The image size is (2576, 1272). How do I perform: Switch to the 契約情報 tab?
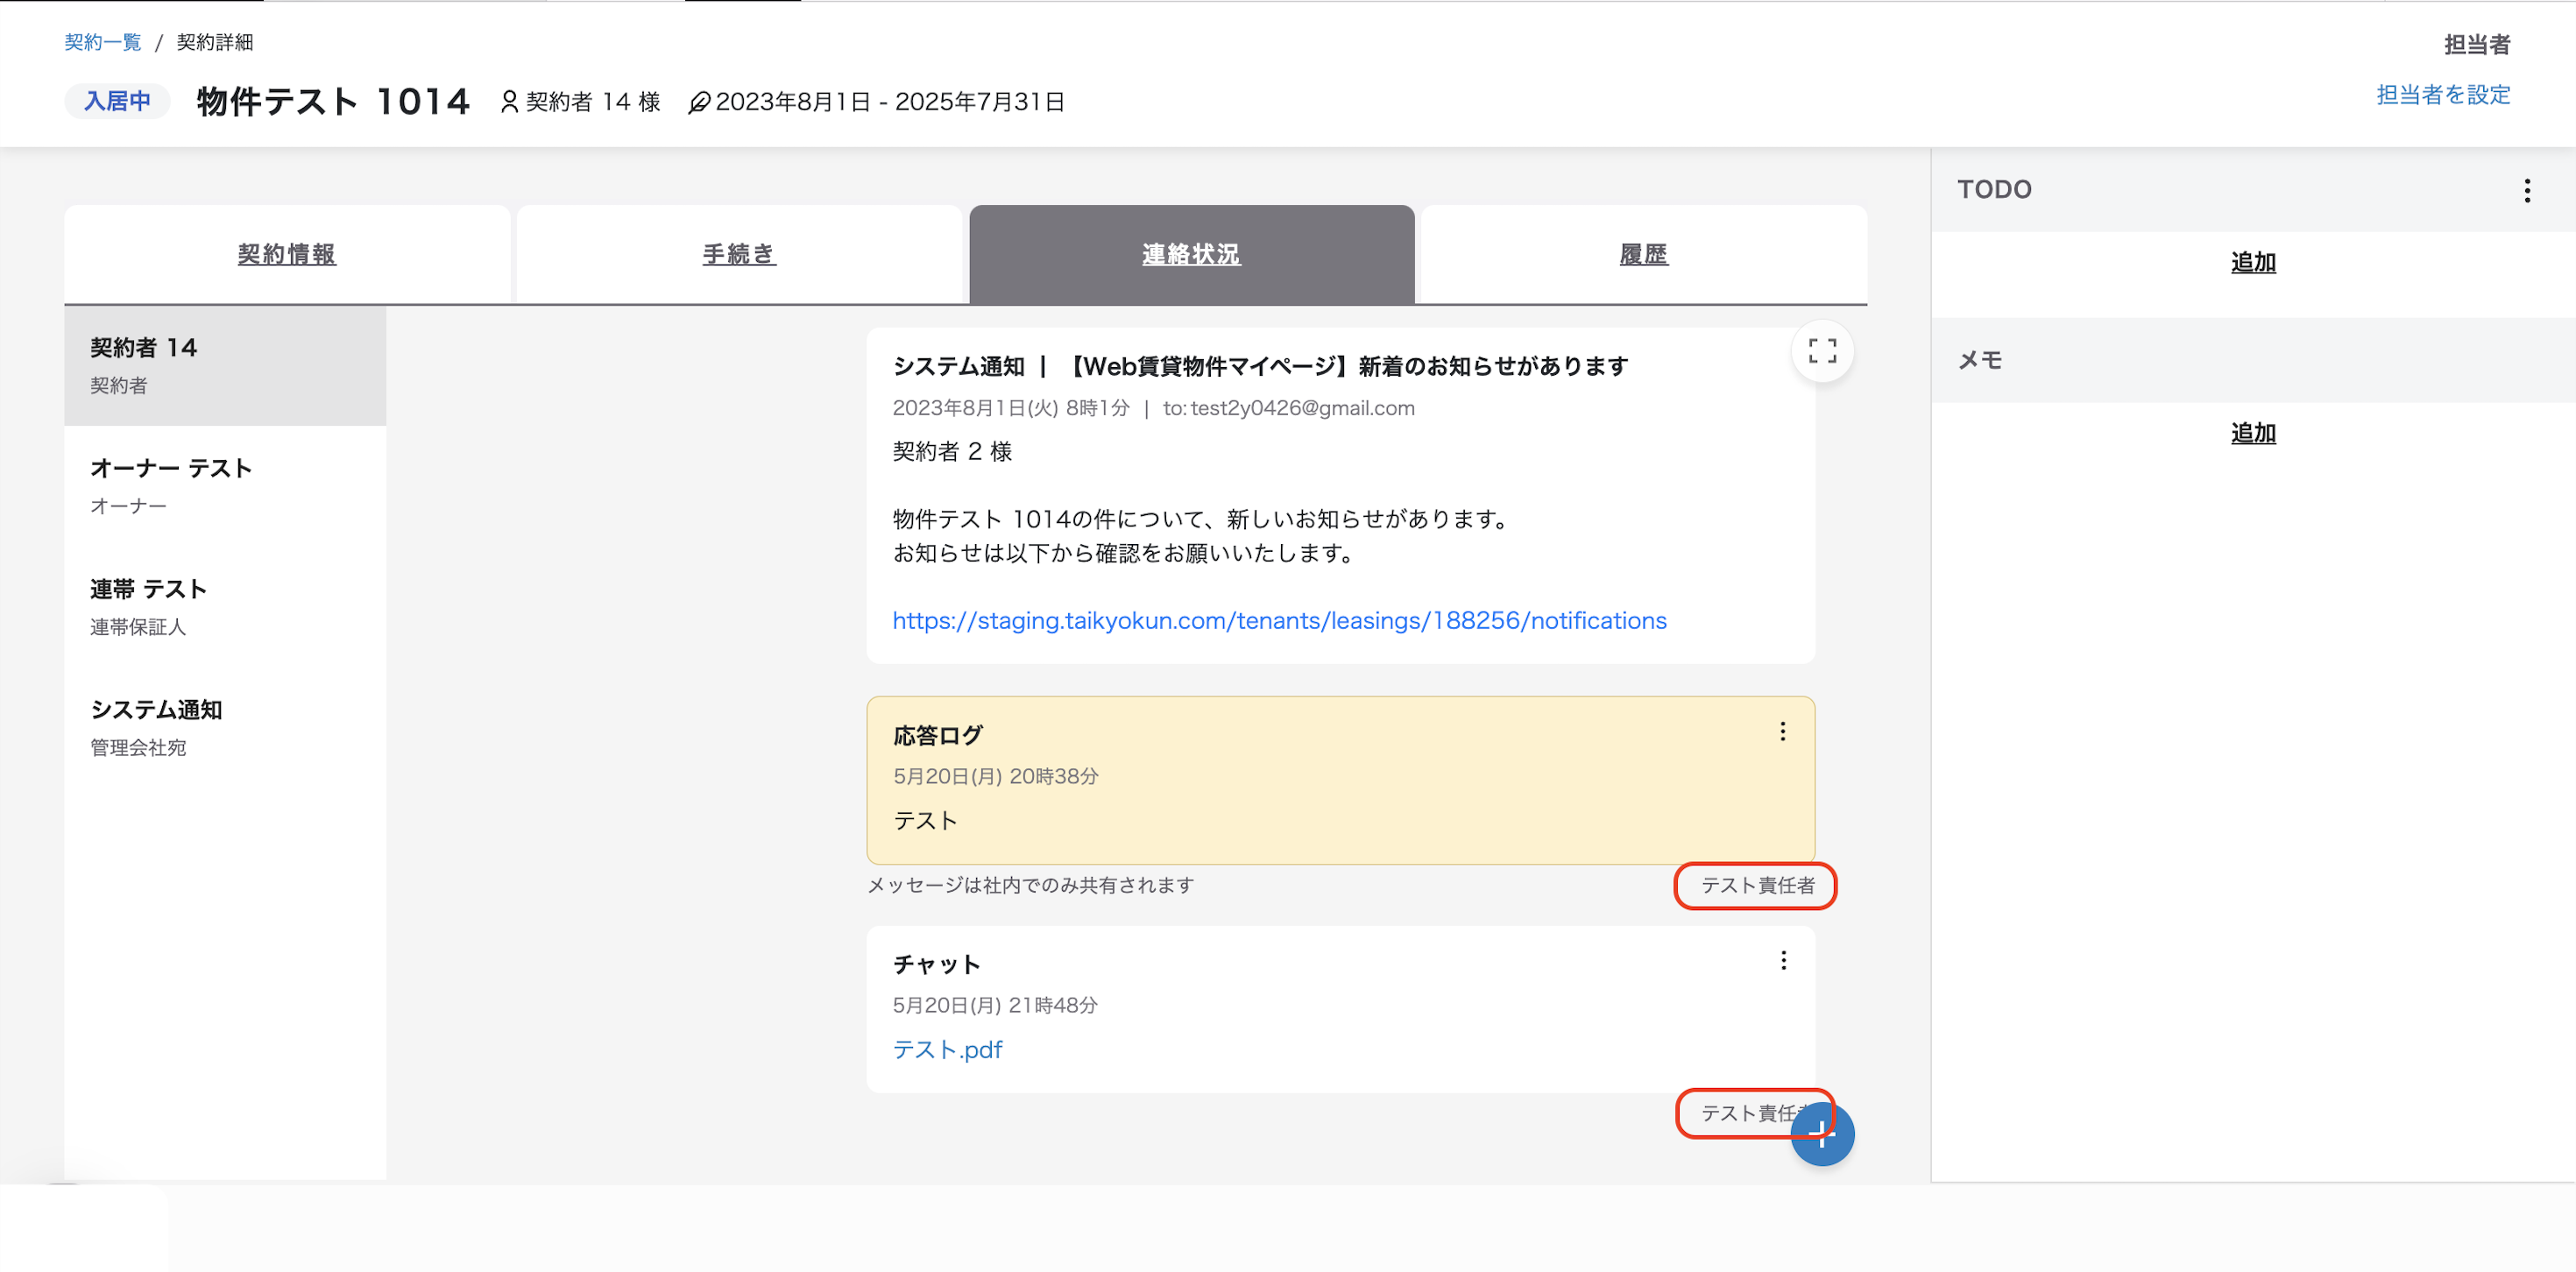tap(287, 254)
